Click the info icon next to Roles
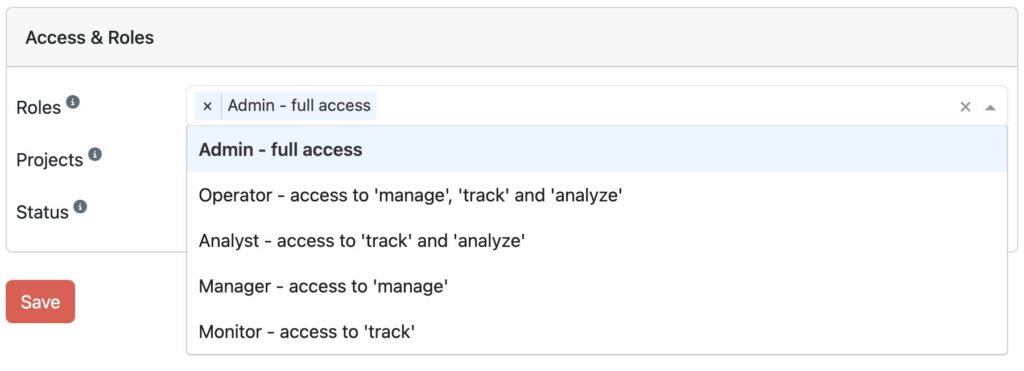Image resolution: width=1024 pixels, height=371 pixels. point(73,103)
